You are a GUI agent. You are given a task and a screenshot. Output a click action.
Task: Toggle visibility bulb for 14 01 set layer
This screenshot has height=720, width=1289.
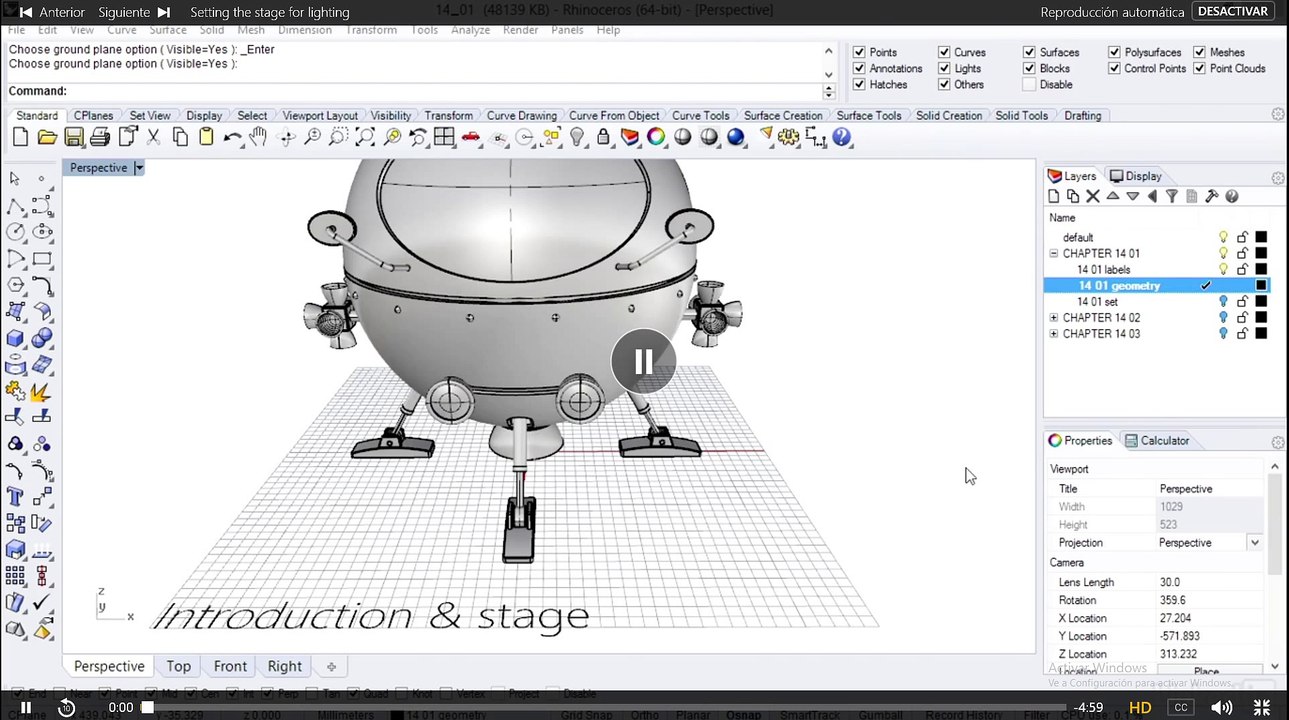point(1223,302)
